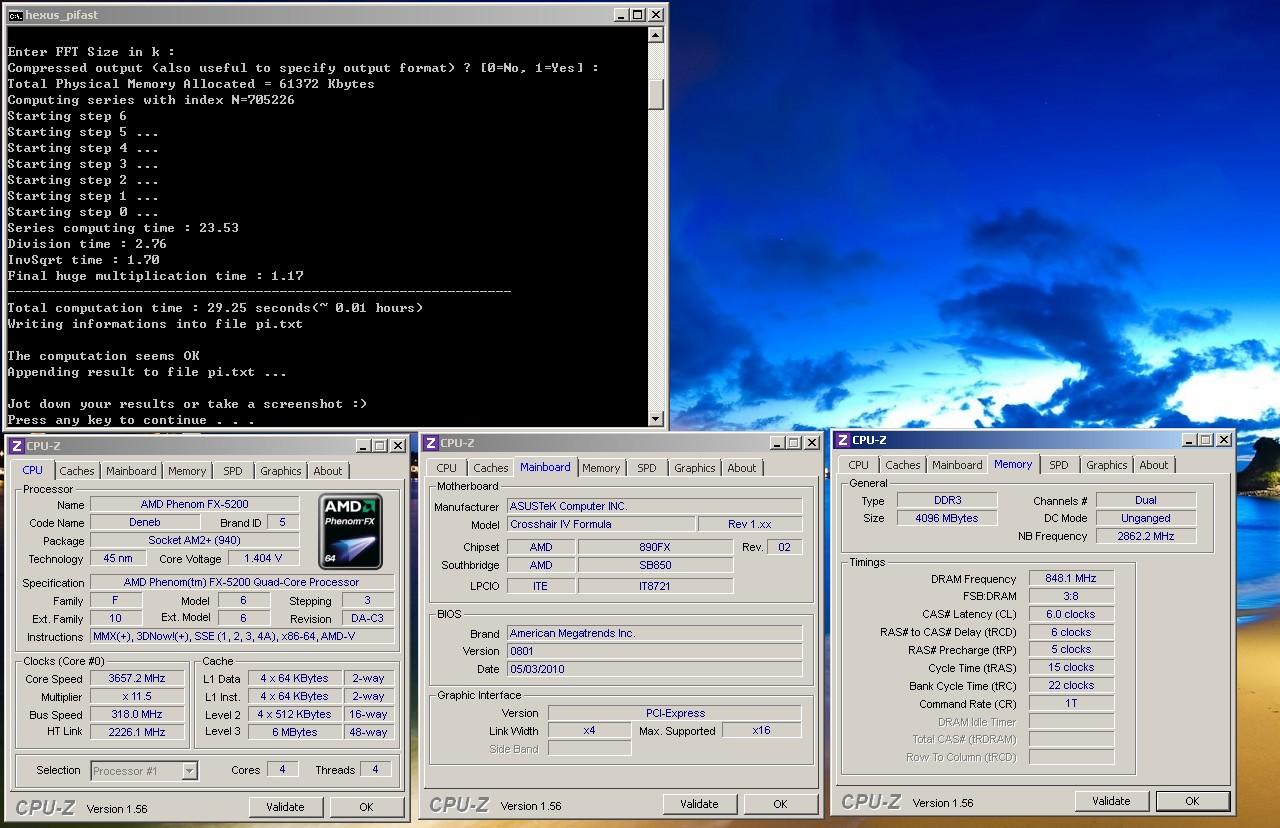Click the CPU-Z icon in the Mainboard window title
Screen dimensions: 1280x828
pyautogui.click(x=430, y=443)
